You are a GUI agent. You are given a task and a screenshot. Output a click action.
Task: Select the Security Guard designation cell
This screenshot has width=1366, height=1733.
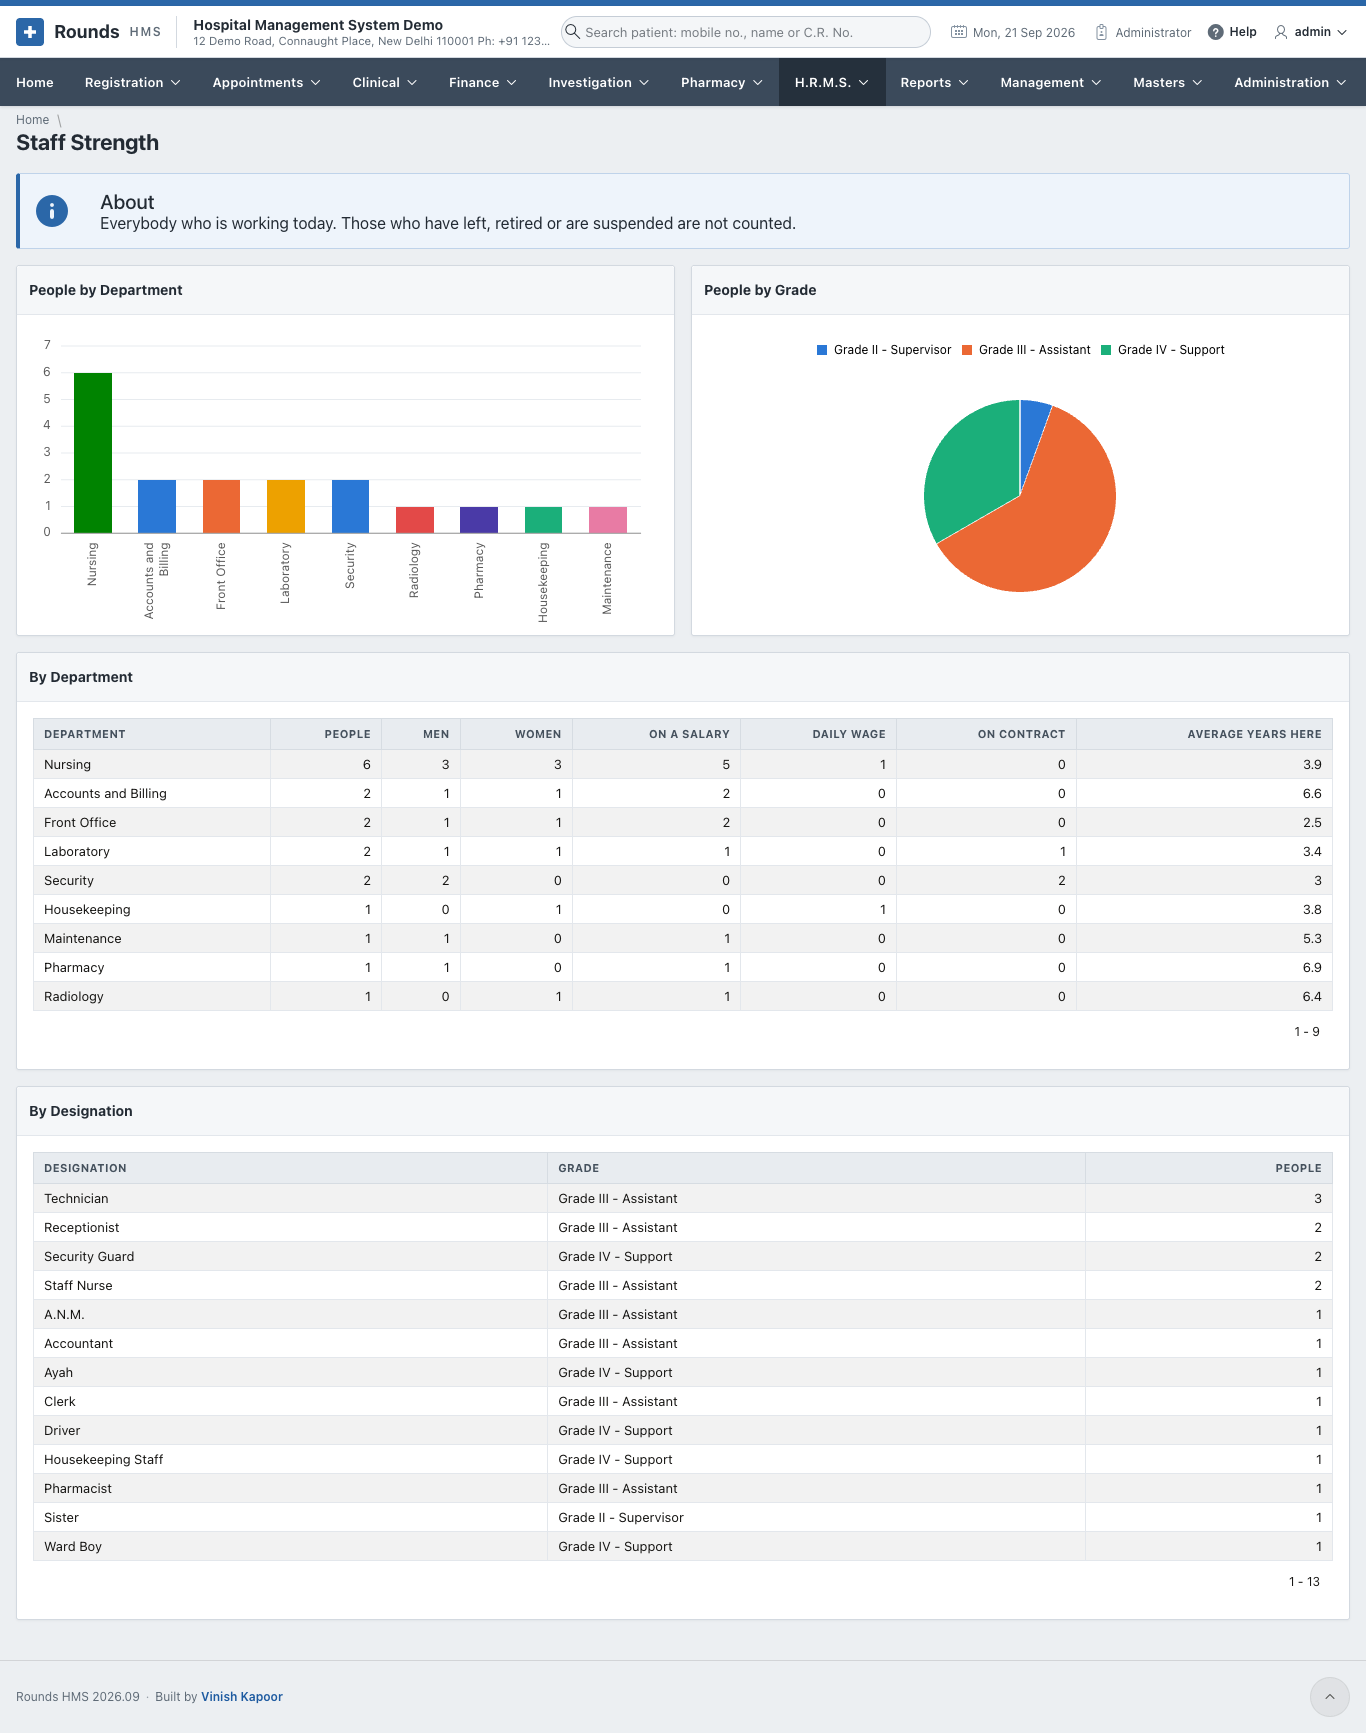tap(290, 1256)
